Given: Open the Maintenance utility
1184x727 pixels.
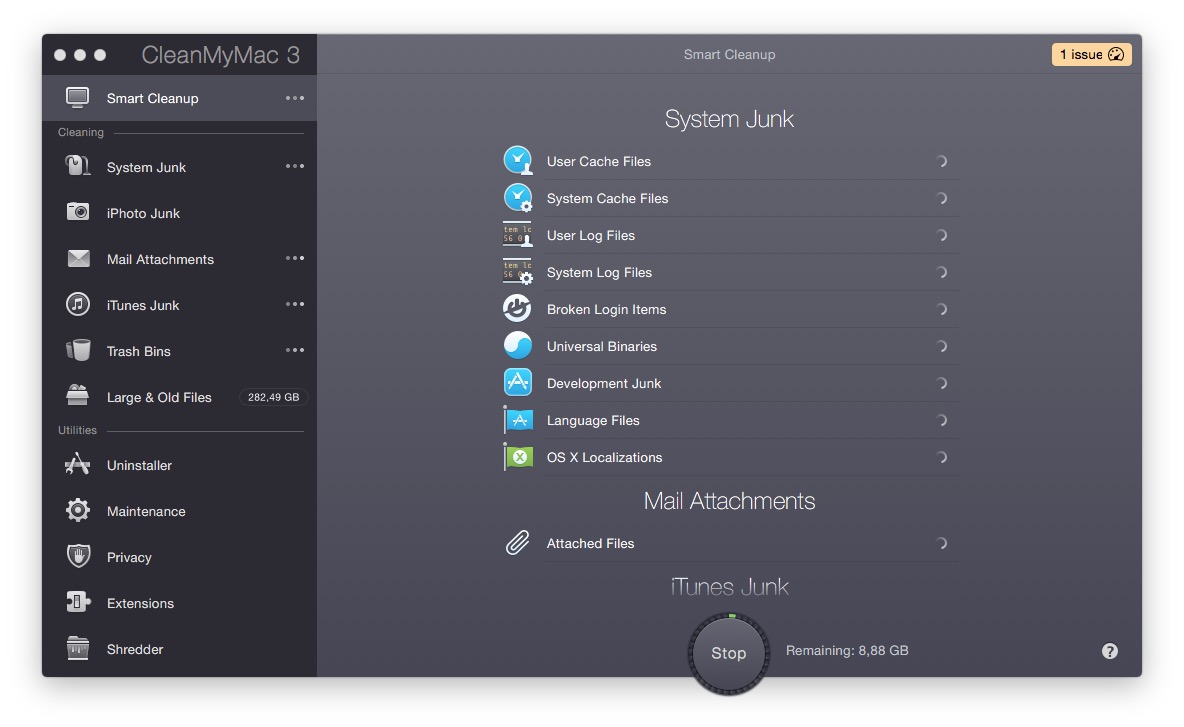Looking at the screenshot, I should click(180, 511).
